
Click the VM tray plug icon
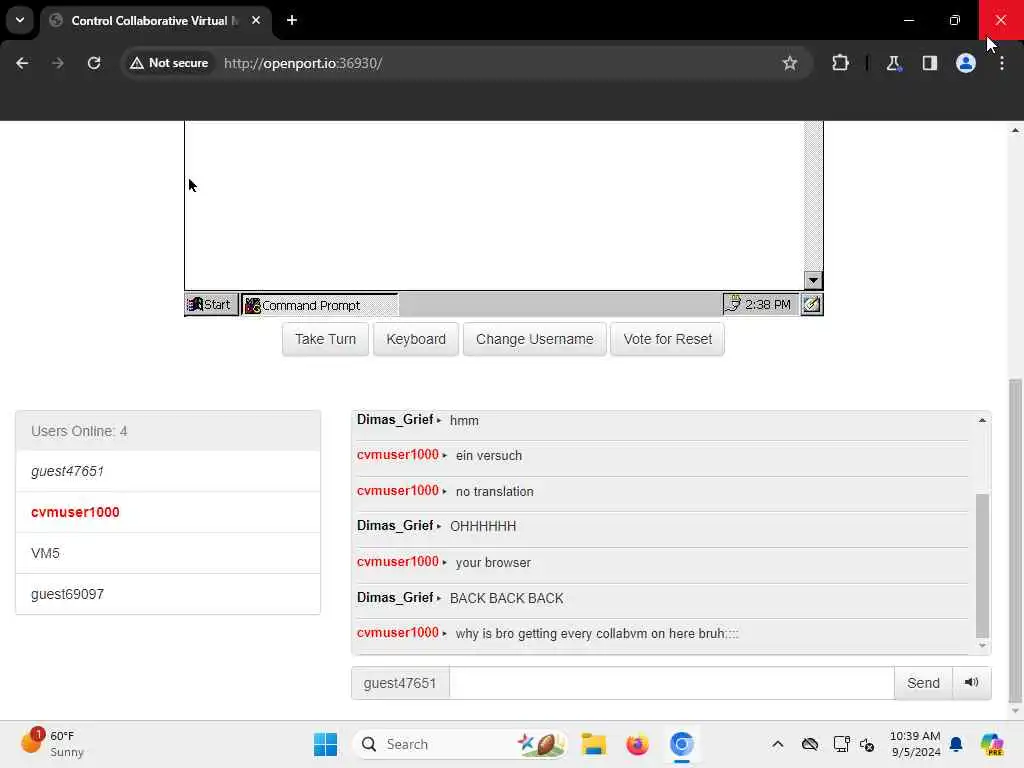pos(733,304)
